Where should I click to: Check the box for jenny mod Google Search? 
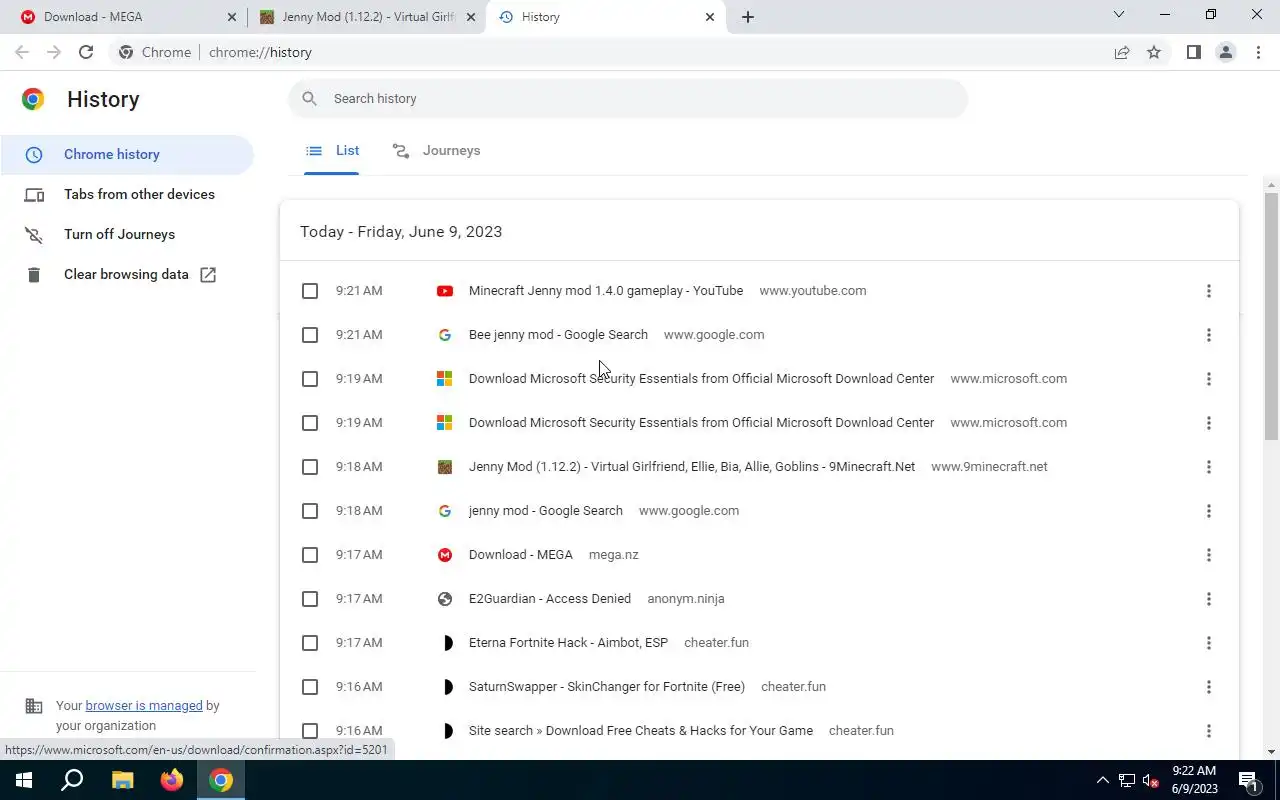click(x=310, y=511)
